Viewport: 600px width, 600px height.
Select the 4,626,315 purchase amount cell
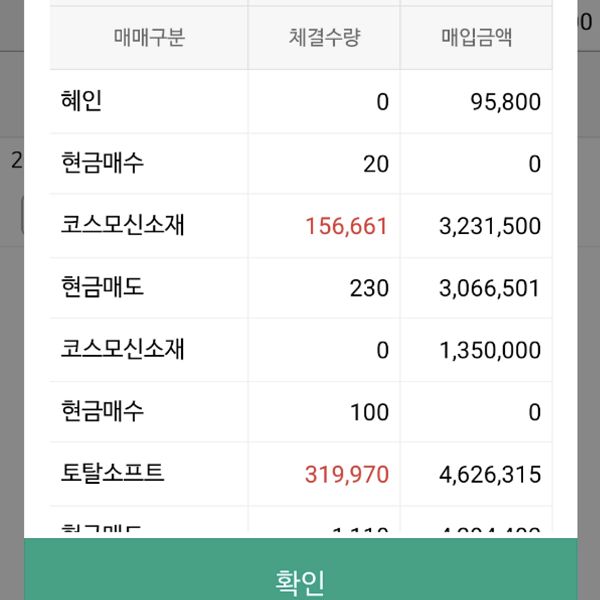490,474
